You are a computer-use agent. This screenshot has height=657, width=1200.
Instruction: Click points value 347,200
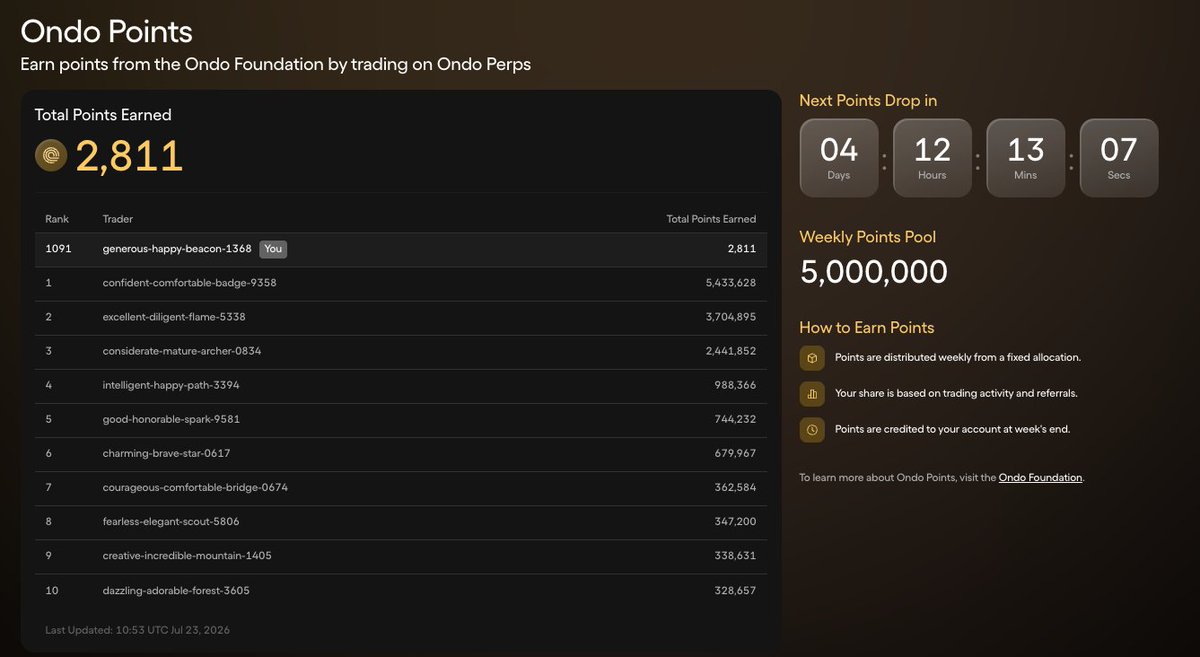[735, 521]
